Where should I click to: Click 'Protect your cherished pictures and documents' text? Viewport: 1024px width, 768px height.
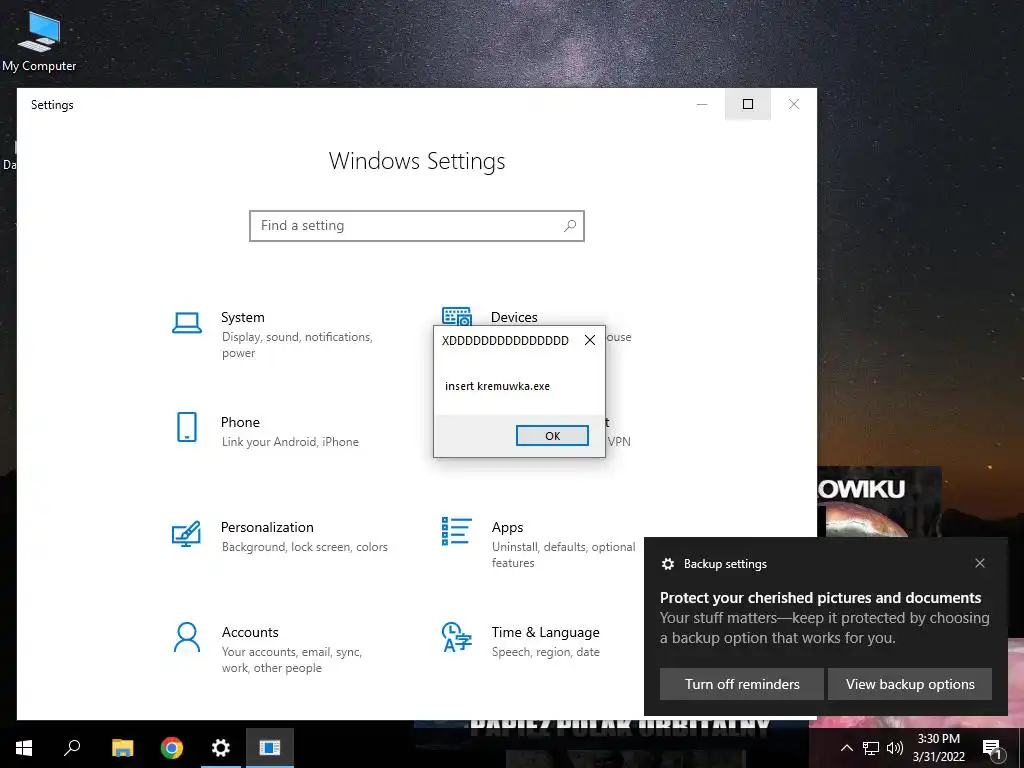coord(820,598)
